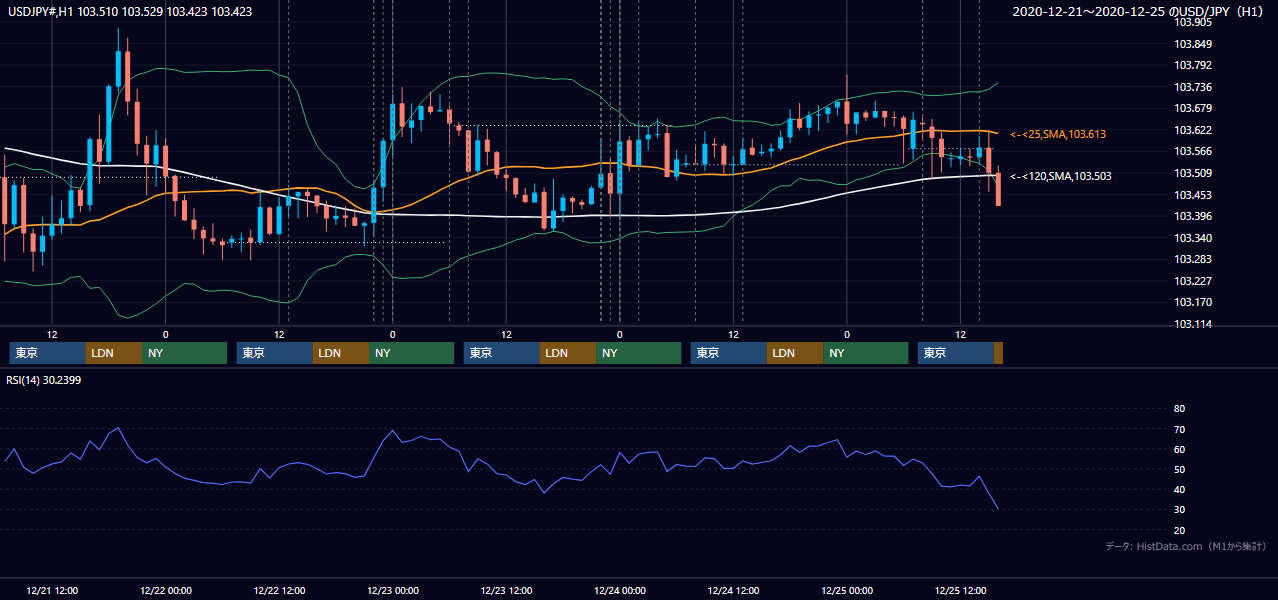
Task: Click RSI scale value 30
Action: (1179, 509)
